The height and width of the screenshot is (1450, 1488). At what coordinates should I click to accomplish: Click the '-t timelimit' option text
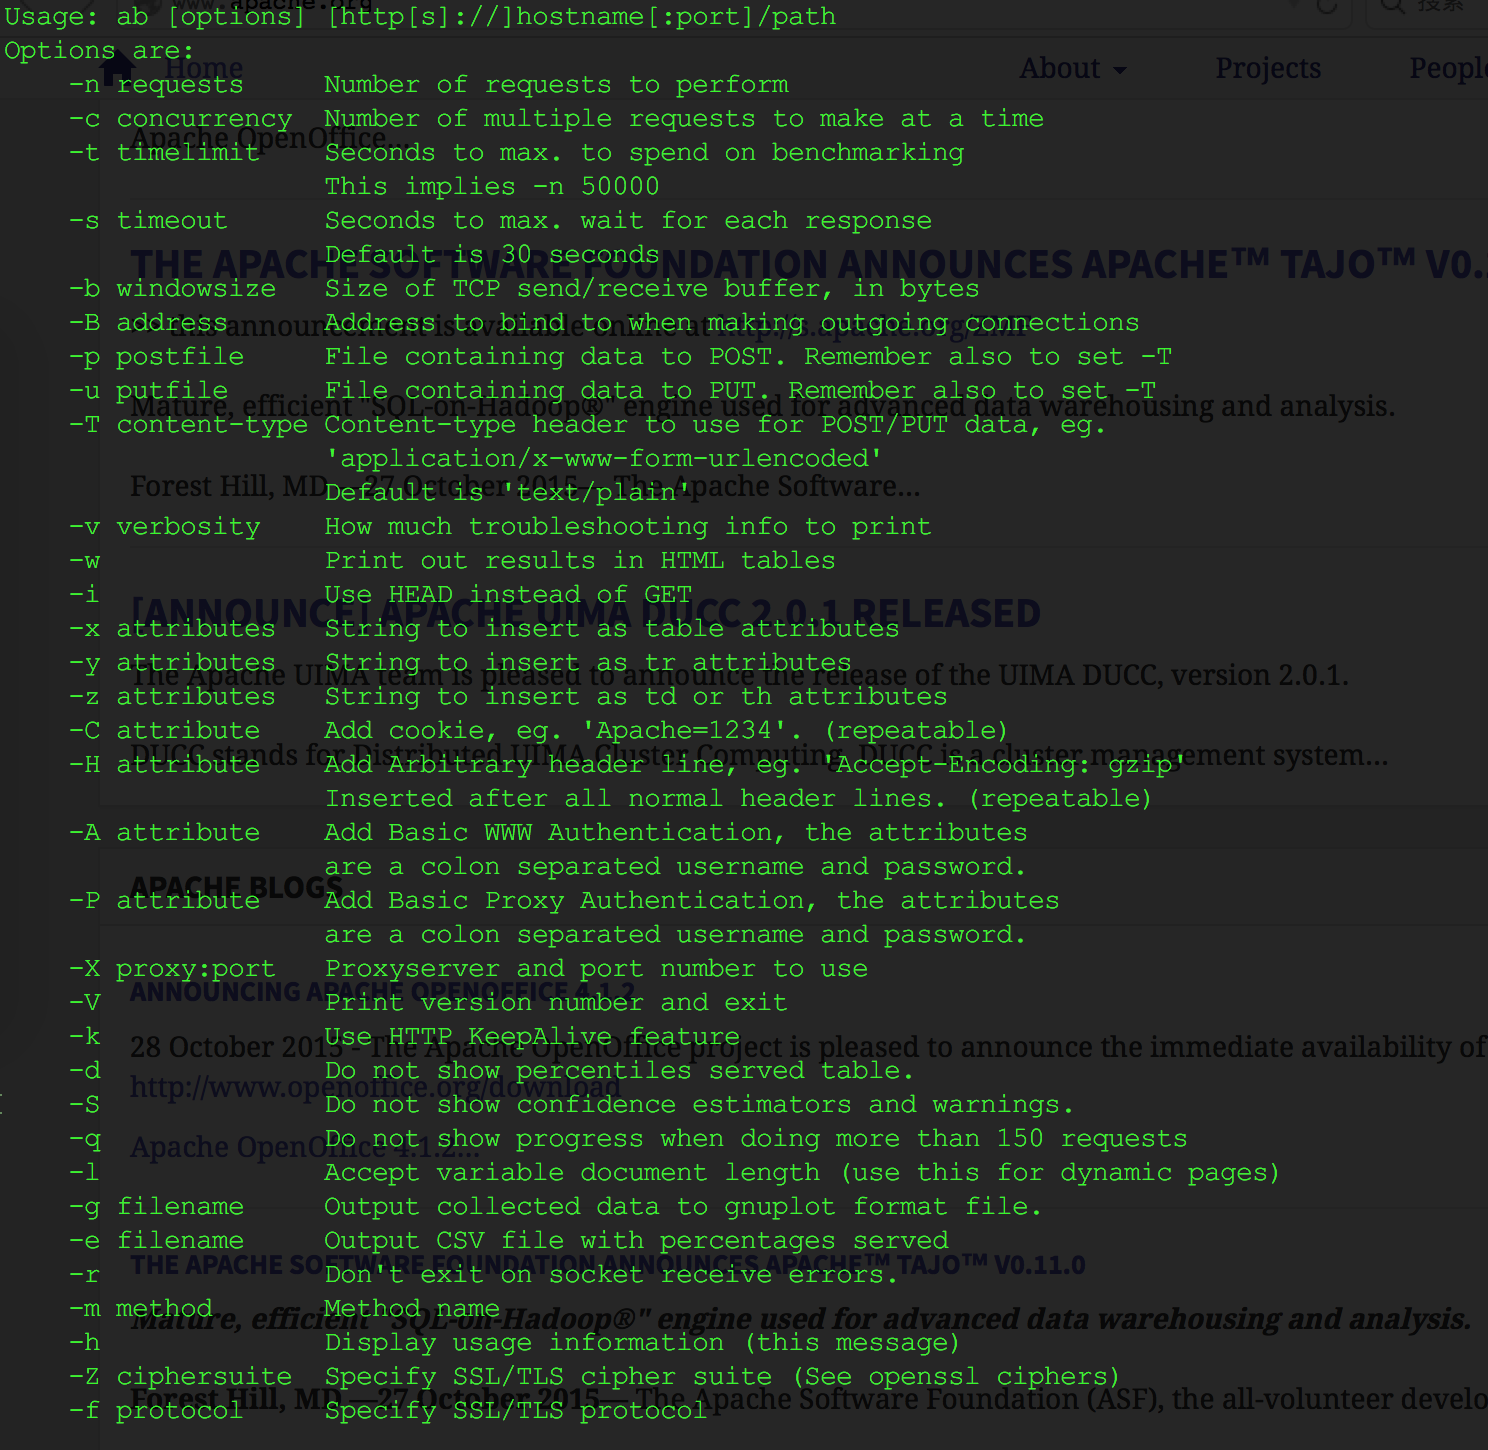[x=164, y=153]
